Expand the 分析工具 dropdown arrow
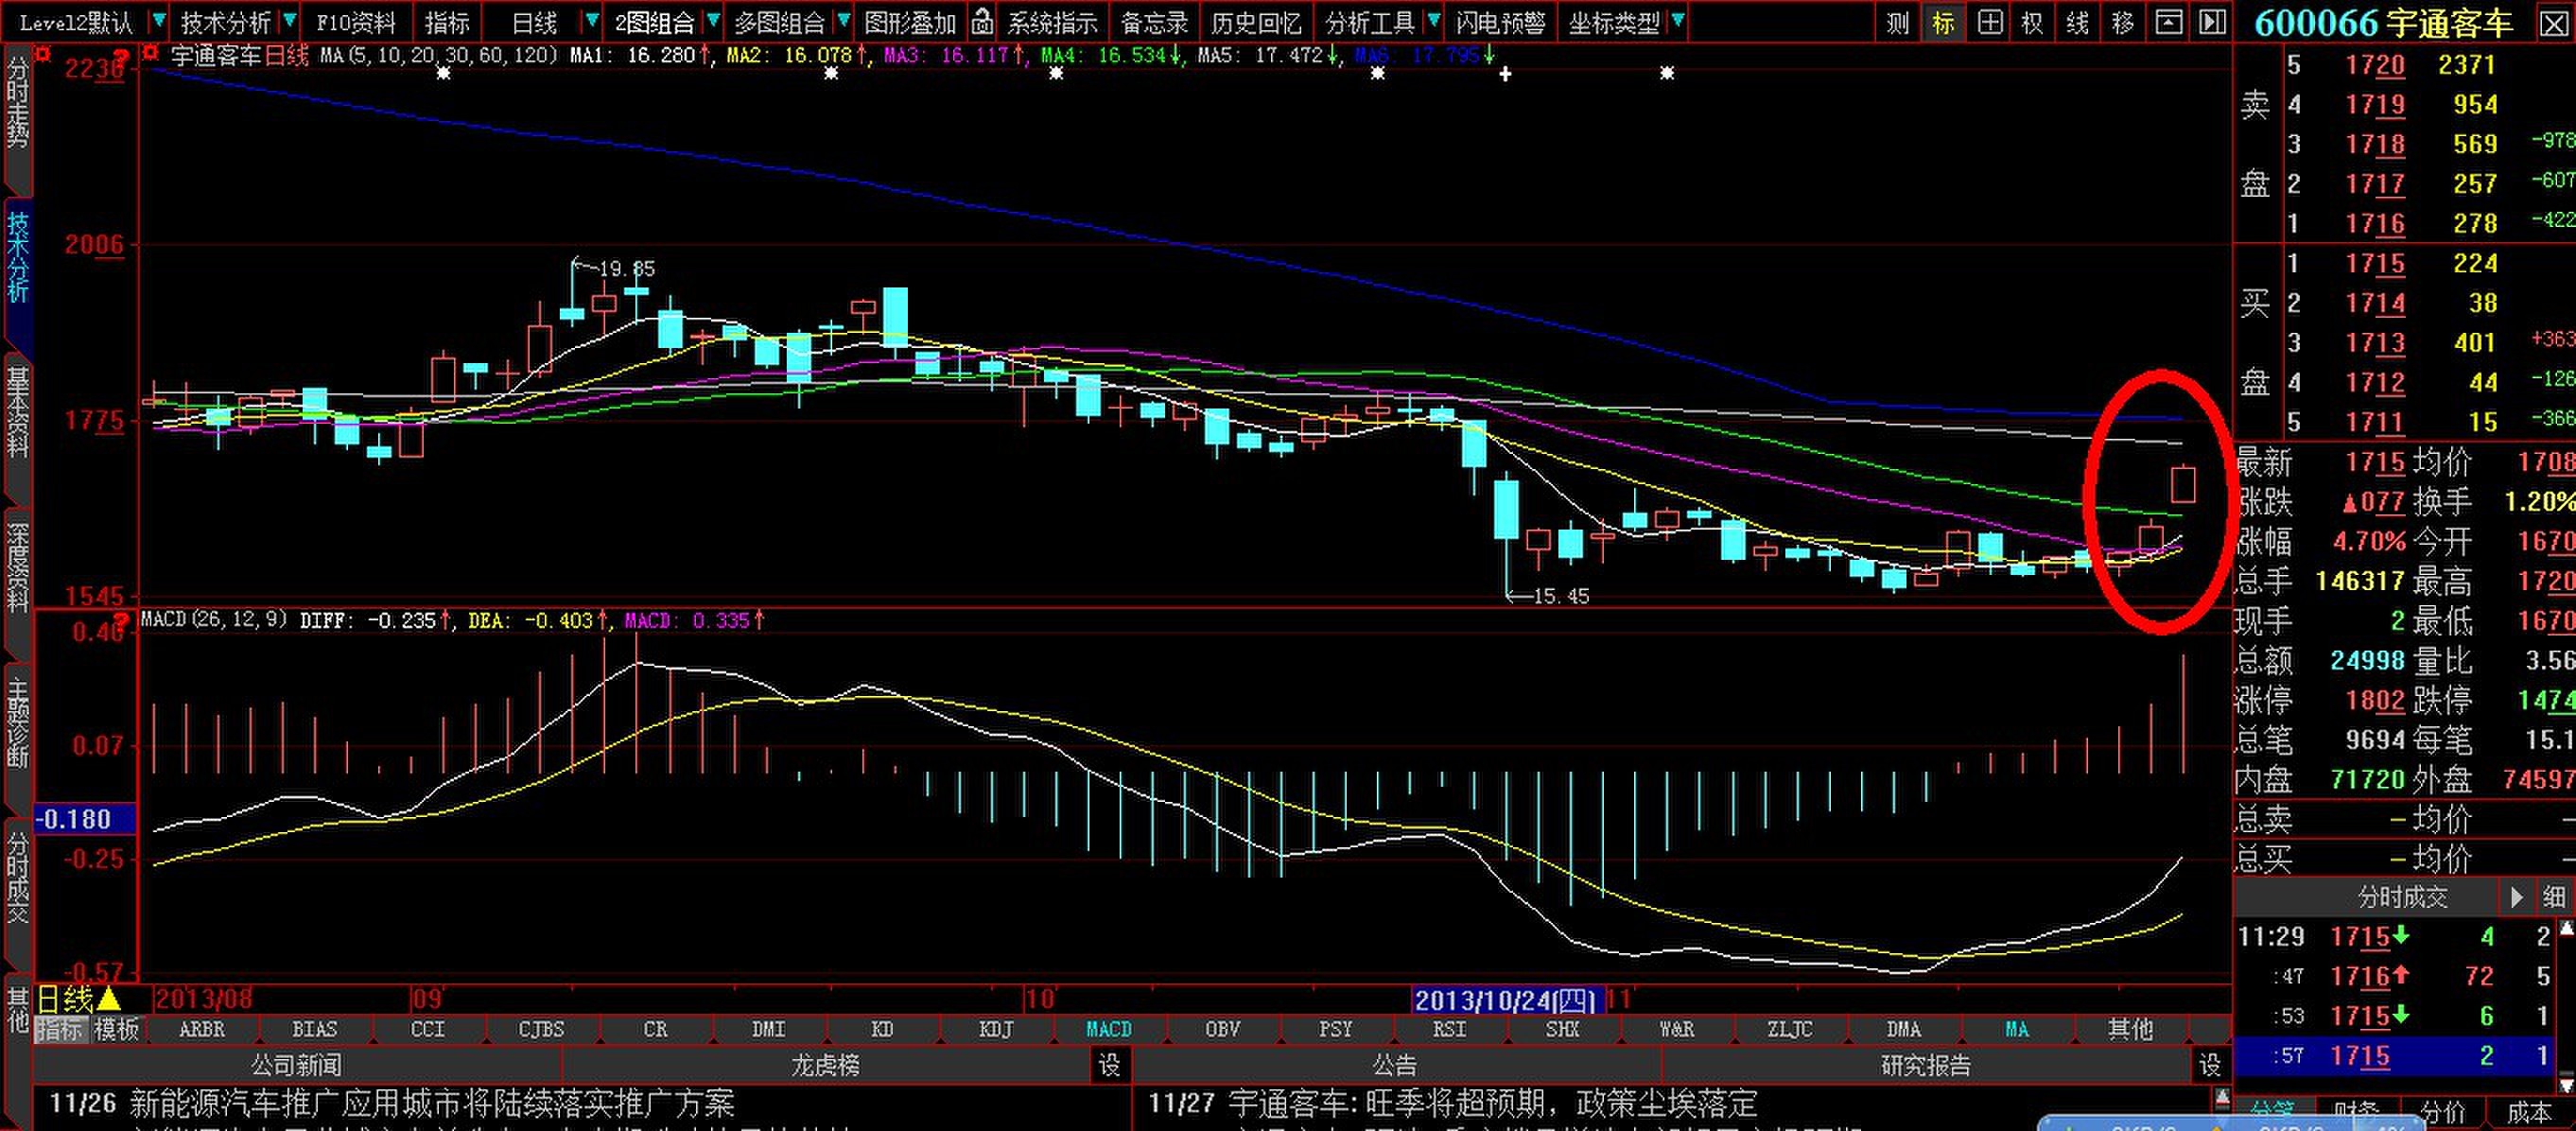The height and width of the screenshot is (1131, 2576). [1434, 21]
